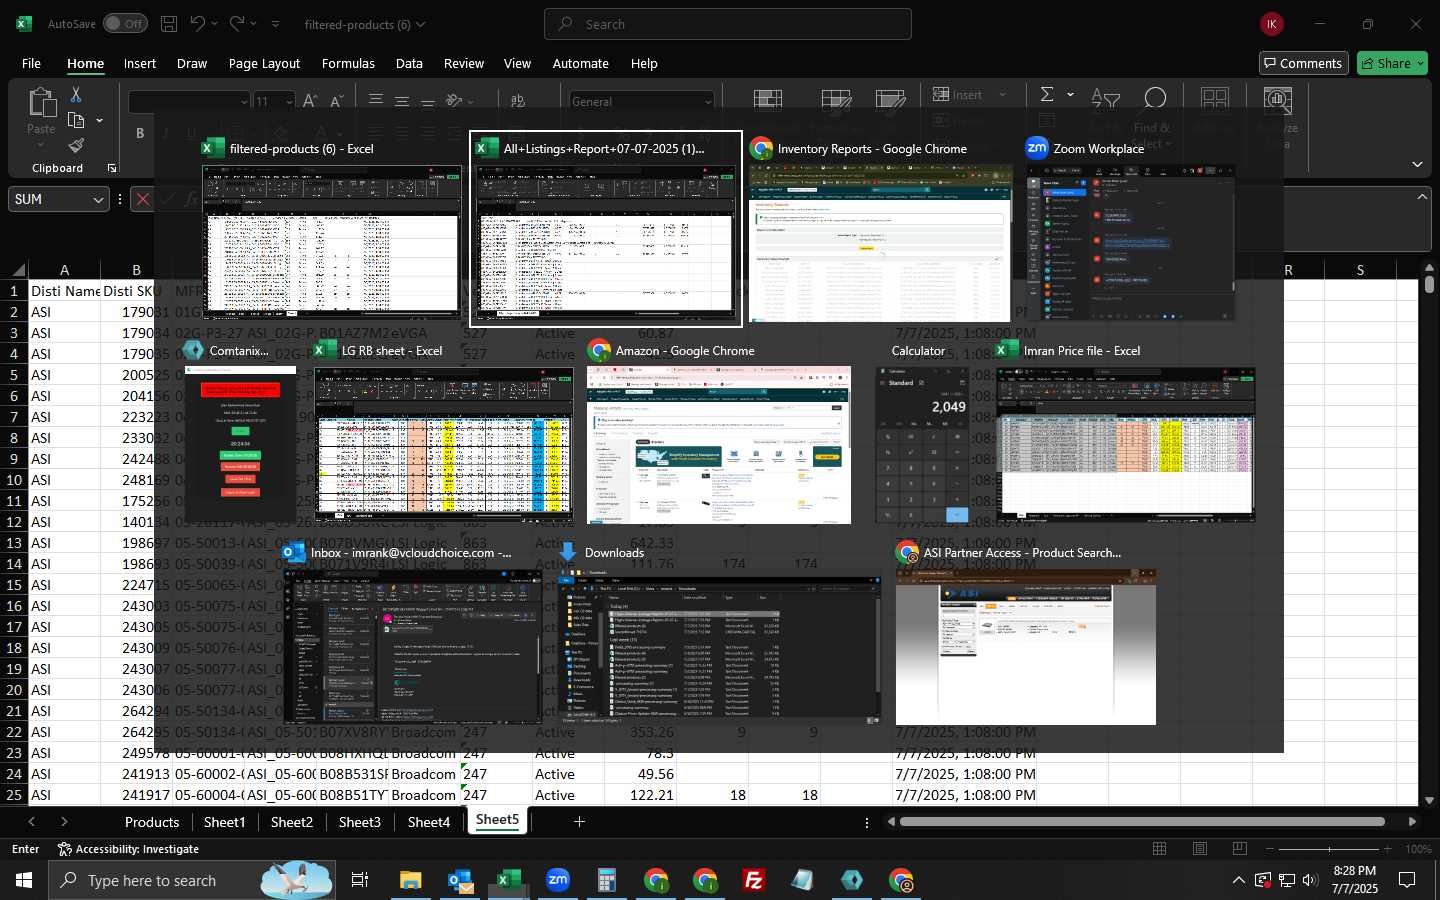The width and height of the screenshot is (1440, 900).
Task: Select the Format Painter brush icon
Action: (x=76, y=146)
